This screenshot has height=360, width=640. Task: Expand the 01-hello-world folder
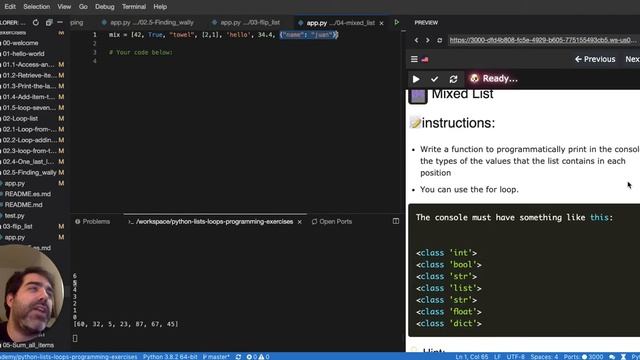point(23,53)
